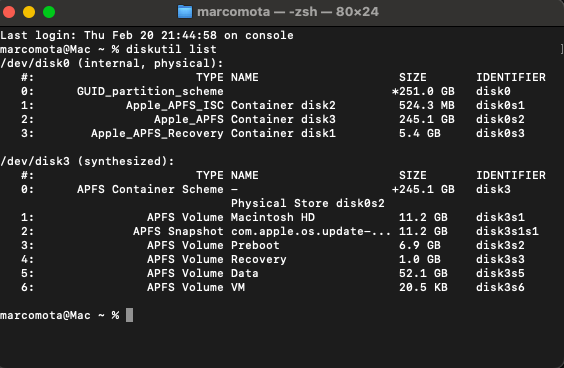The height and width of the screenshot is (368, 564).
Task: Click 'Physical Store disk0s2' text
Action: [x=308, y=204]
